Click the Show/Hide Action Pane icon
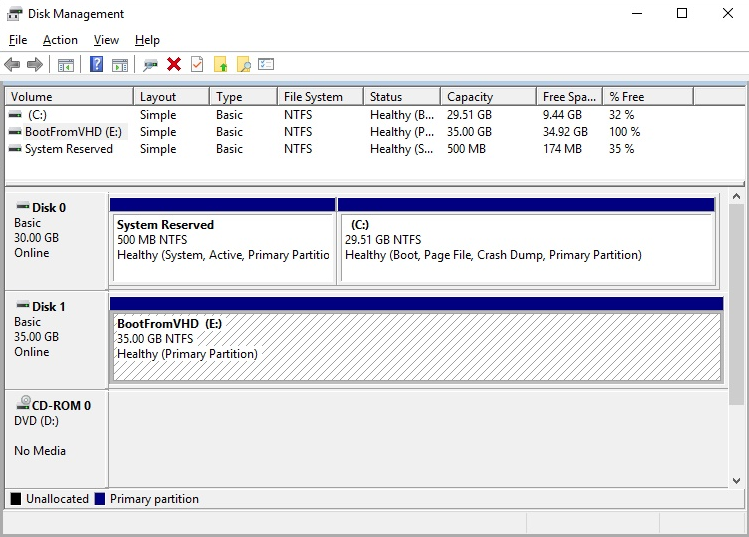Viewport: 749px width, 537px height. (x=120, y=65)
